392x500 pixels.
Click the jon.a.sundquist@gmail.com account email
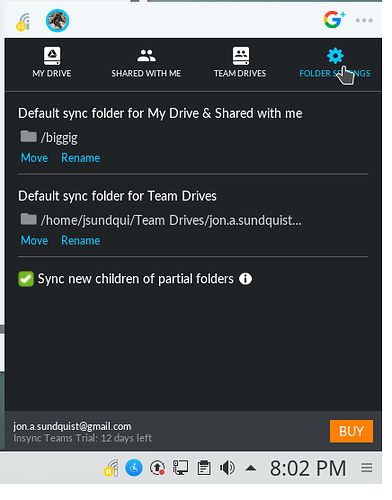point(72,426)
